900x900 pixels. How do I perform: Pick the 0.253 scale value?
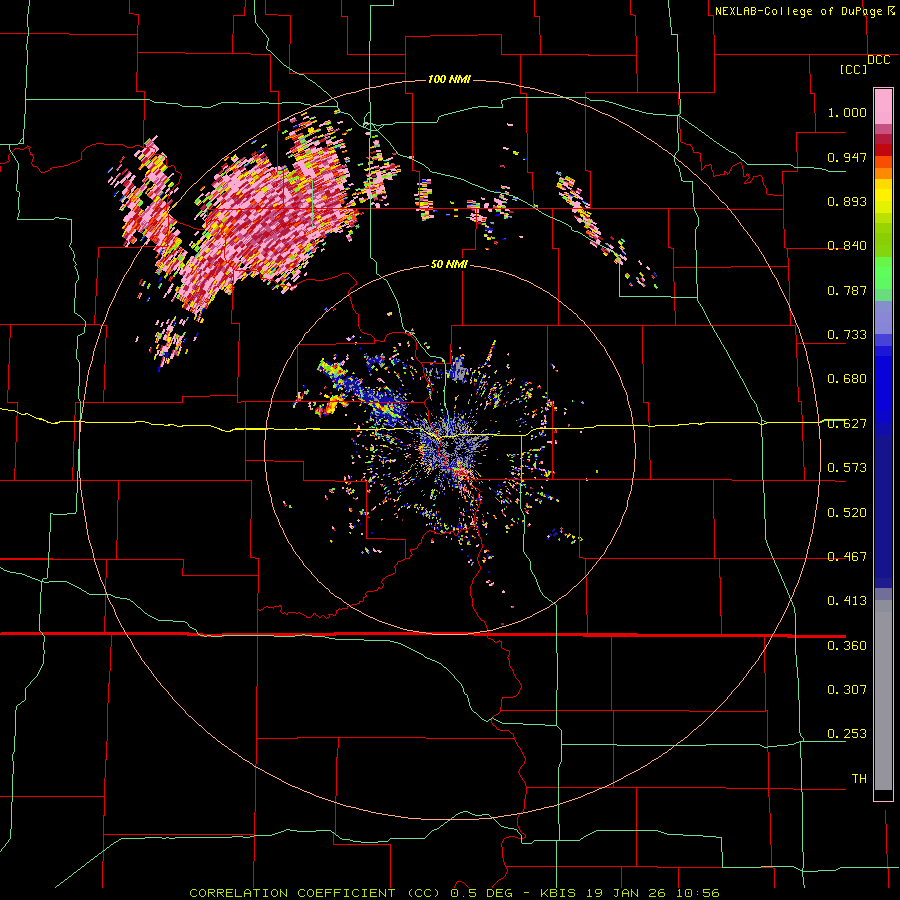click(847, 734)
